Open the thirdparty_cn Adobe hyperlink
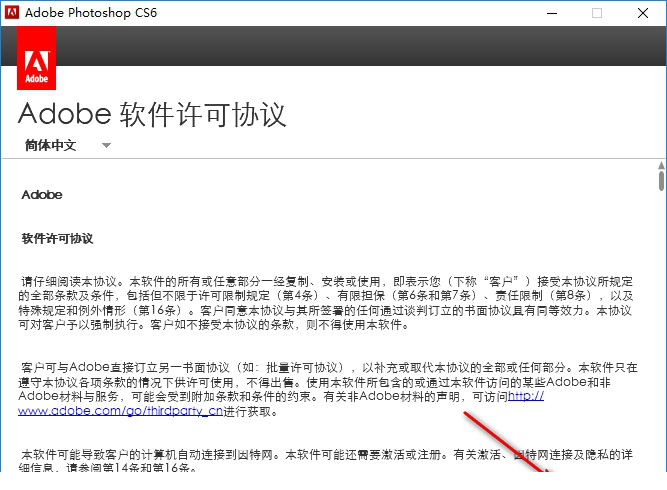The width and height of the screenshot is (667, 490). (120, 411)
